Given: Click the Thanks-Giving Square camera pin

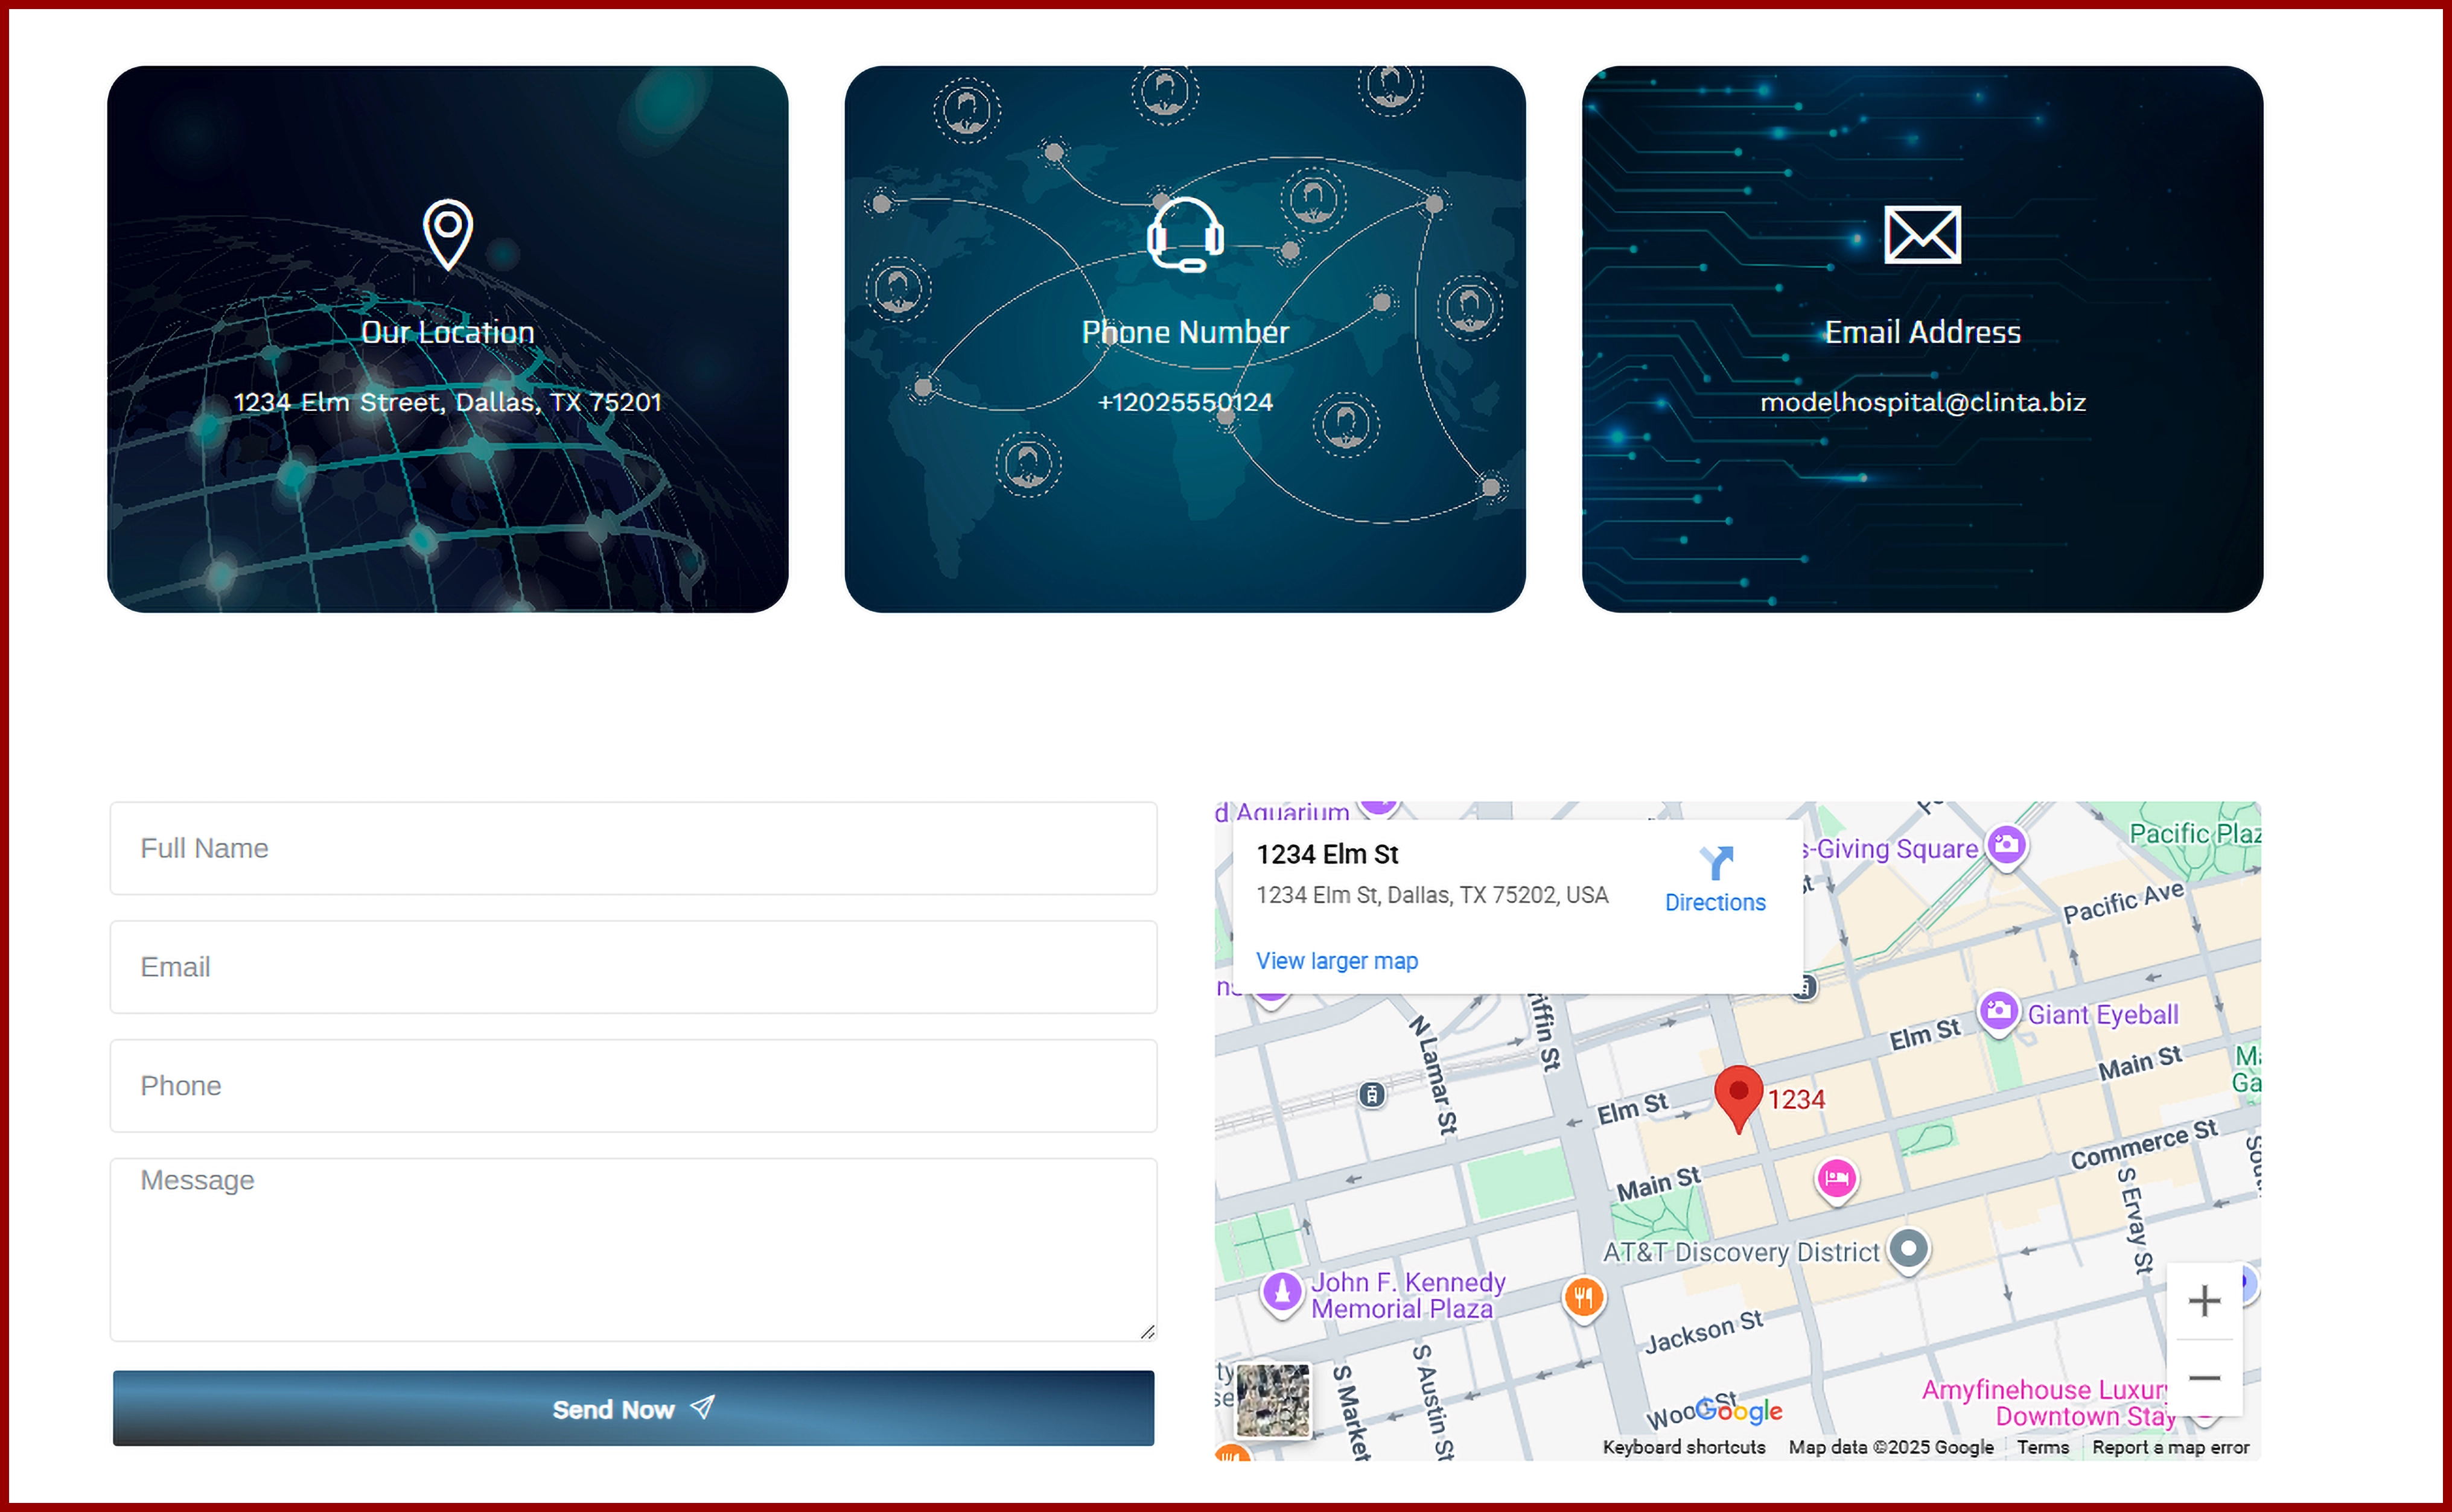Looking at the screenshot, I should tap(2006, 846).
